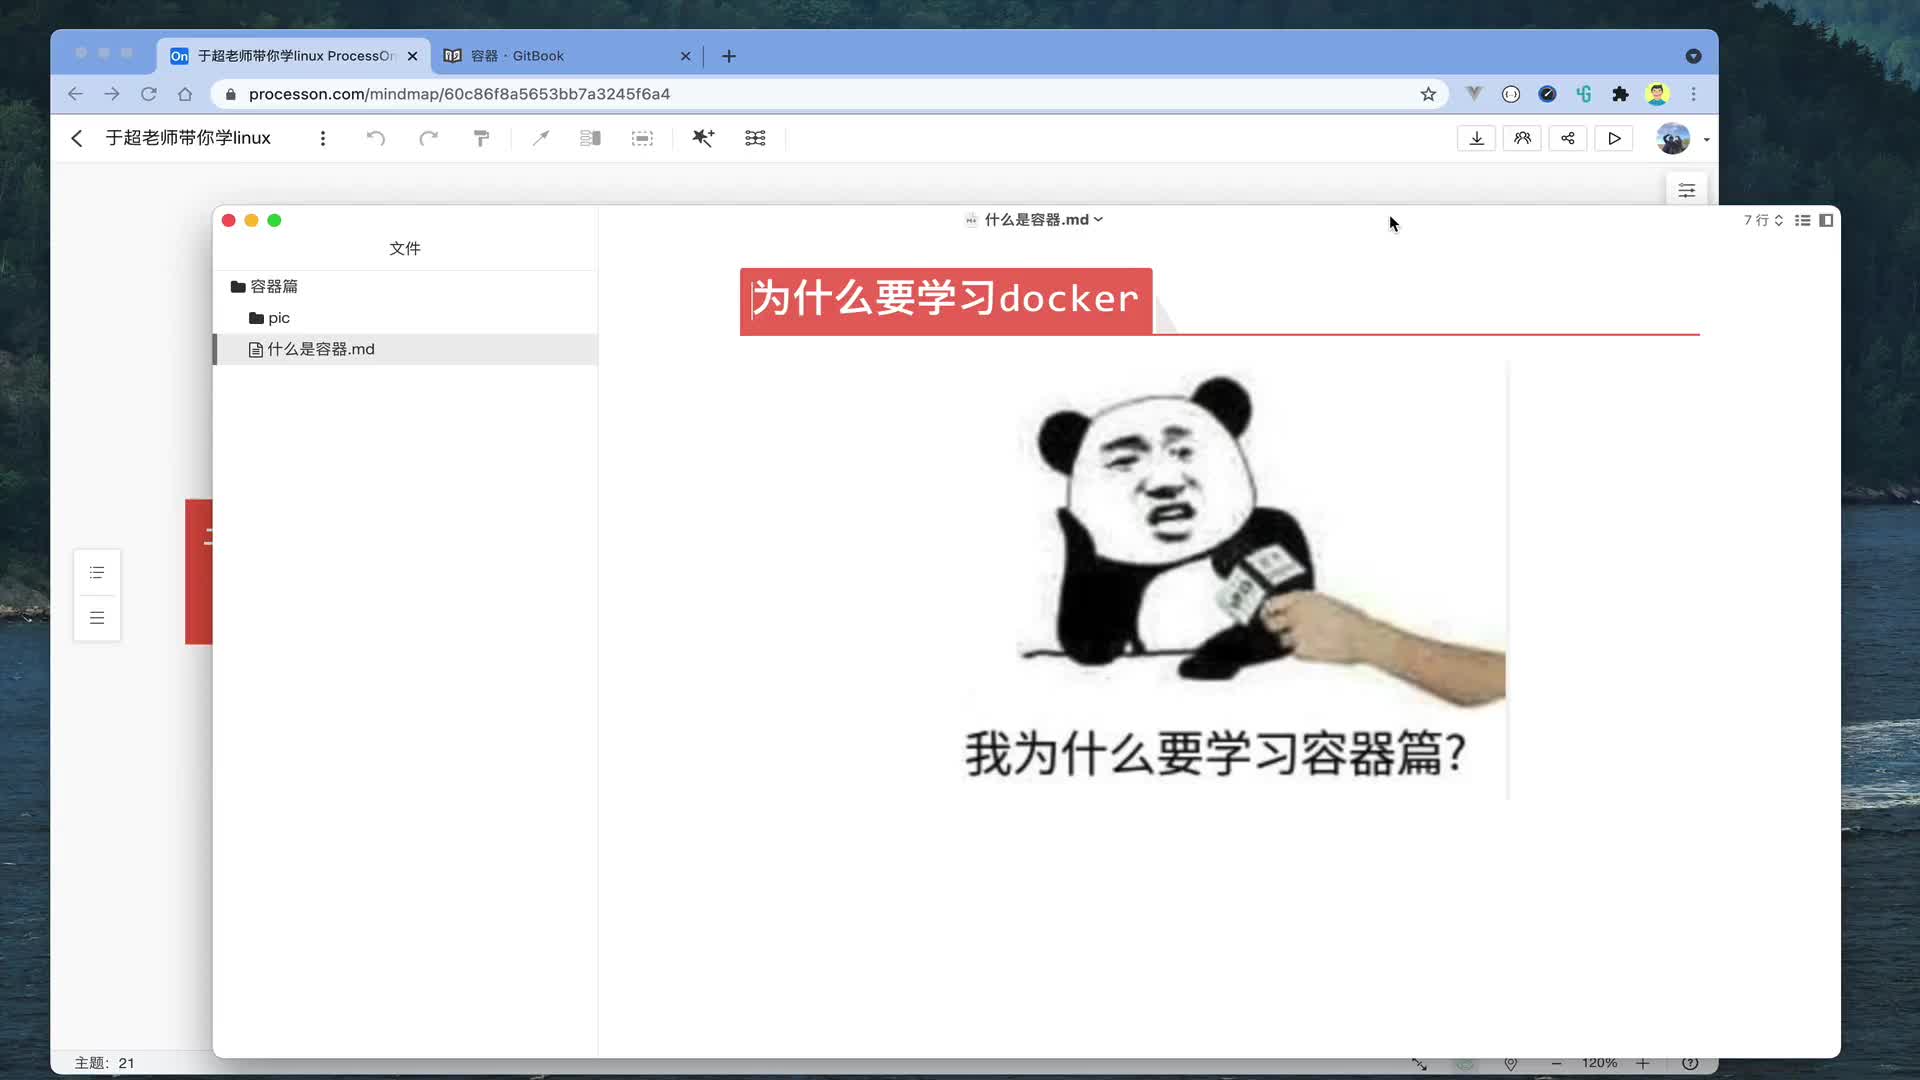The image size is (1920, 1080).
Task: Open the style magic wand tool
Action: point(703,138)
